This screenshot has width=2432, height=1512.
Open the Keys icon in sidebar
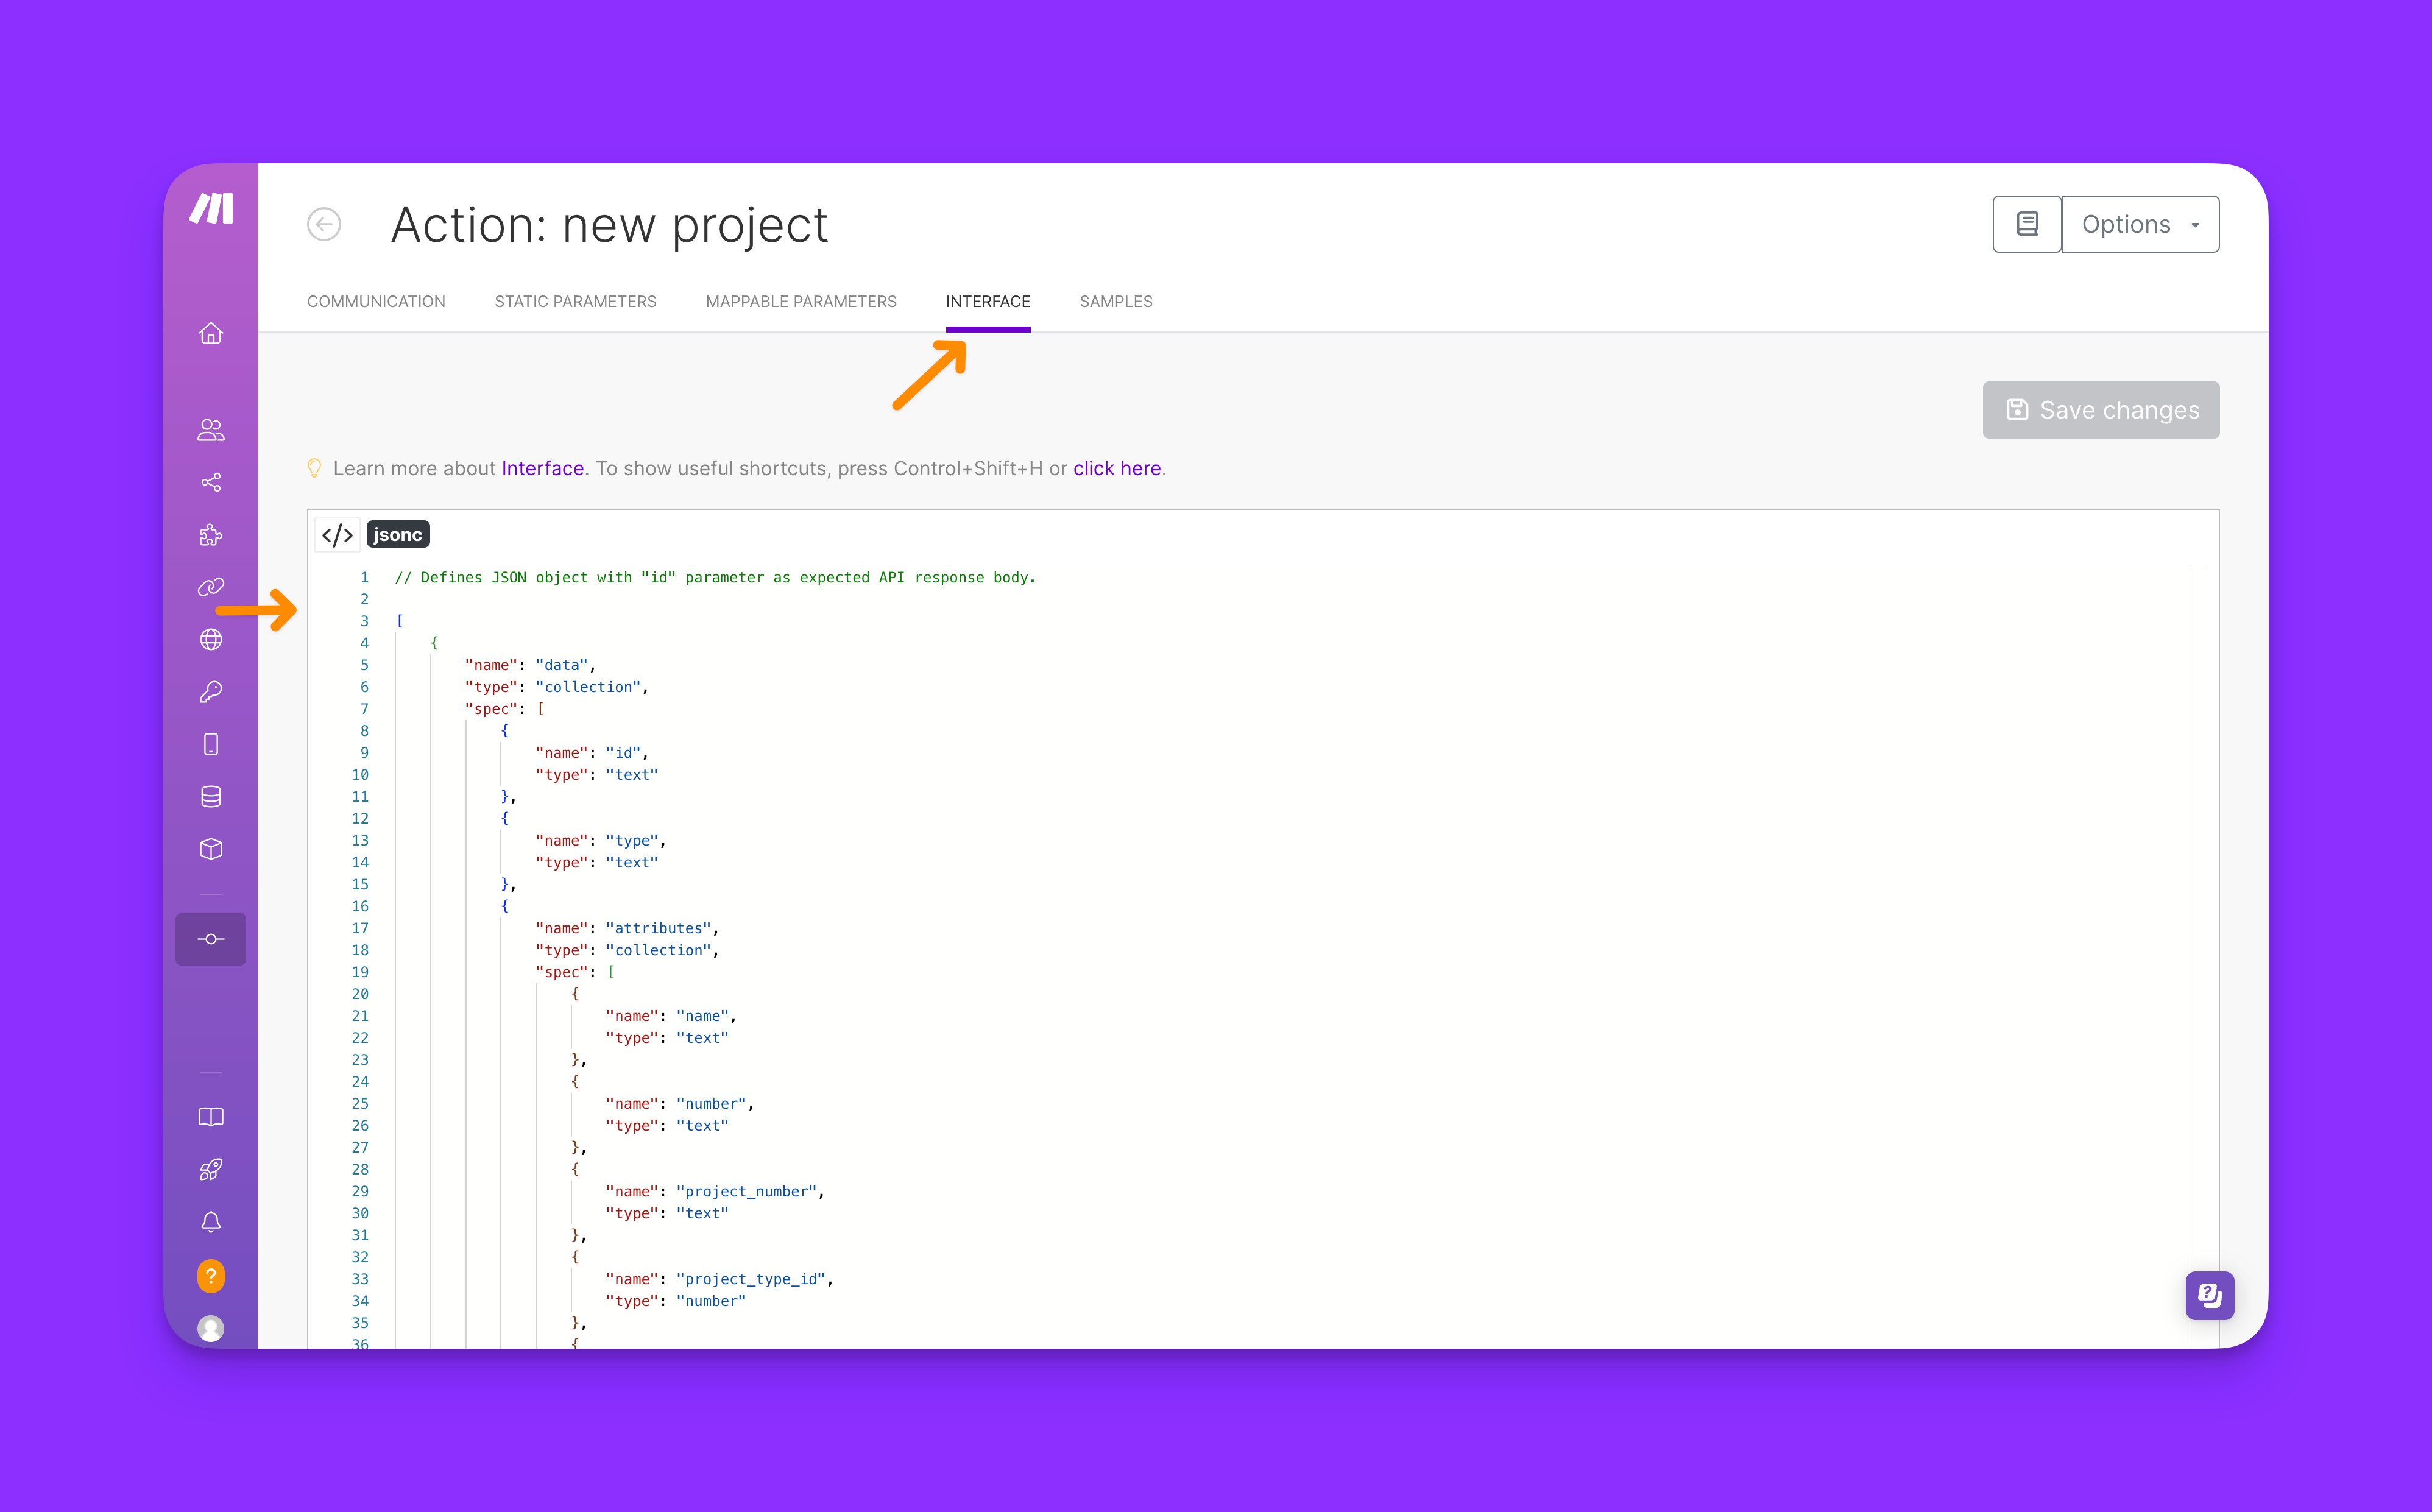coord(211,692)
